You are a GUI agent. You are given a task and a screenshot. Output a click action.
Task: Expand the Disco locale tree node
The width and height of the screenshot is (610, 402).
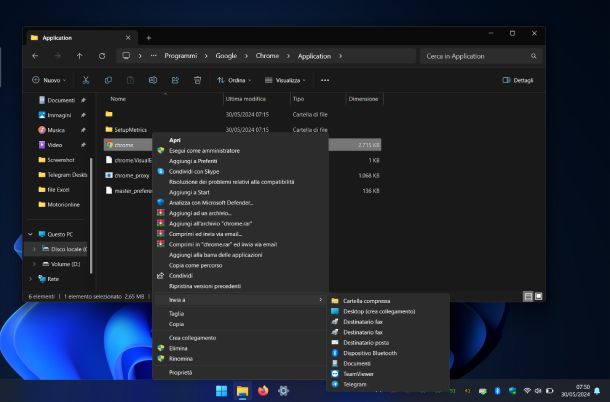tap(34, 249)
